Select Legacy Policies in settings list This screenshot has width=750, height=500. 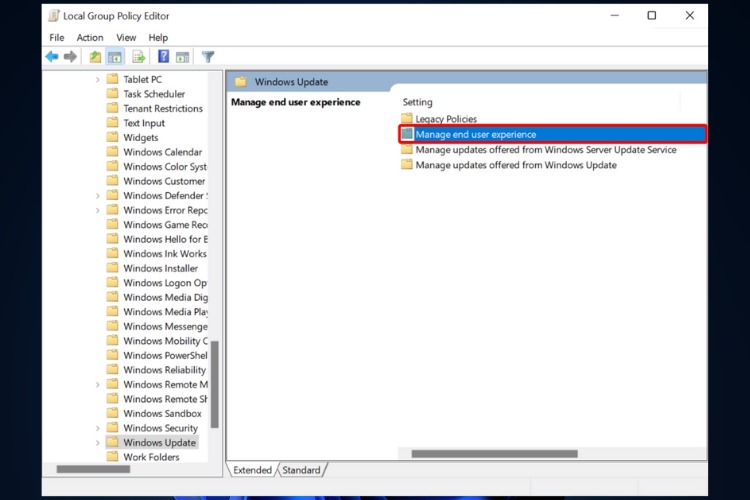446,119
